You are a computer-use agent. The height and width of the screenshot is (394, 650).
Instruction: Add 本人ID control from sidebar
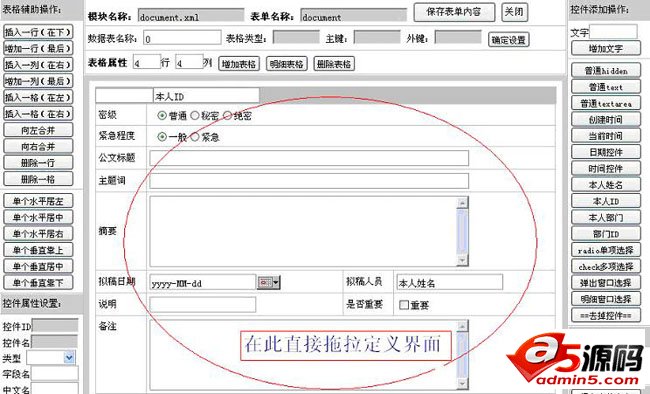[606, 201]
